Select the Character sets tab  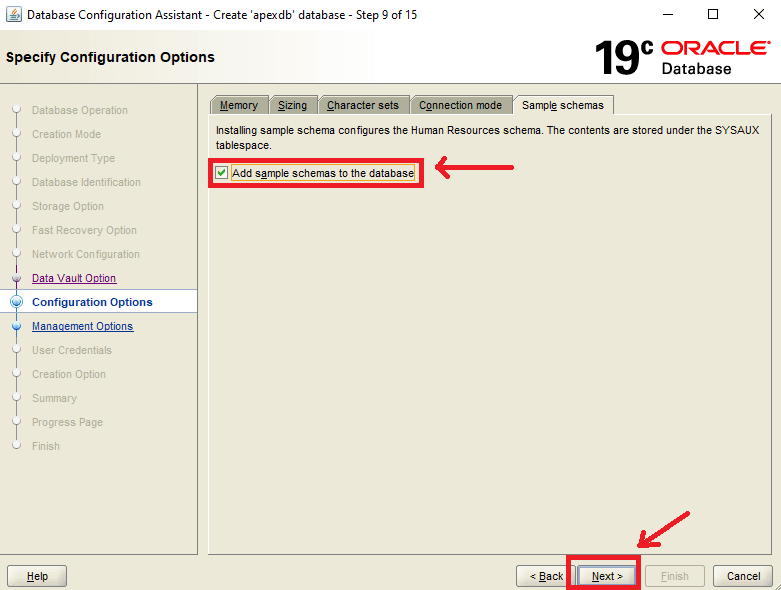(x=362, y=105)
